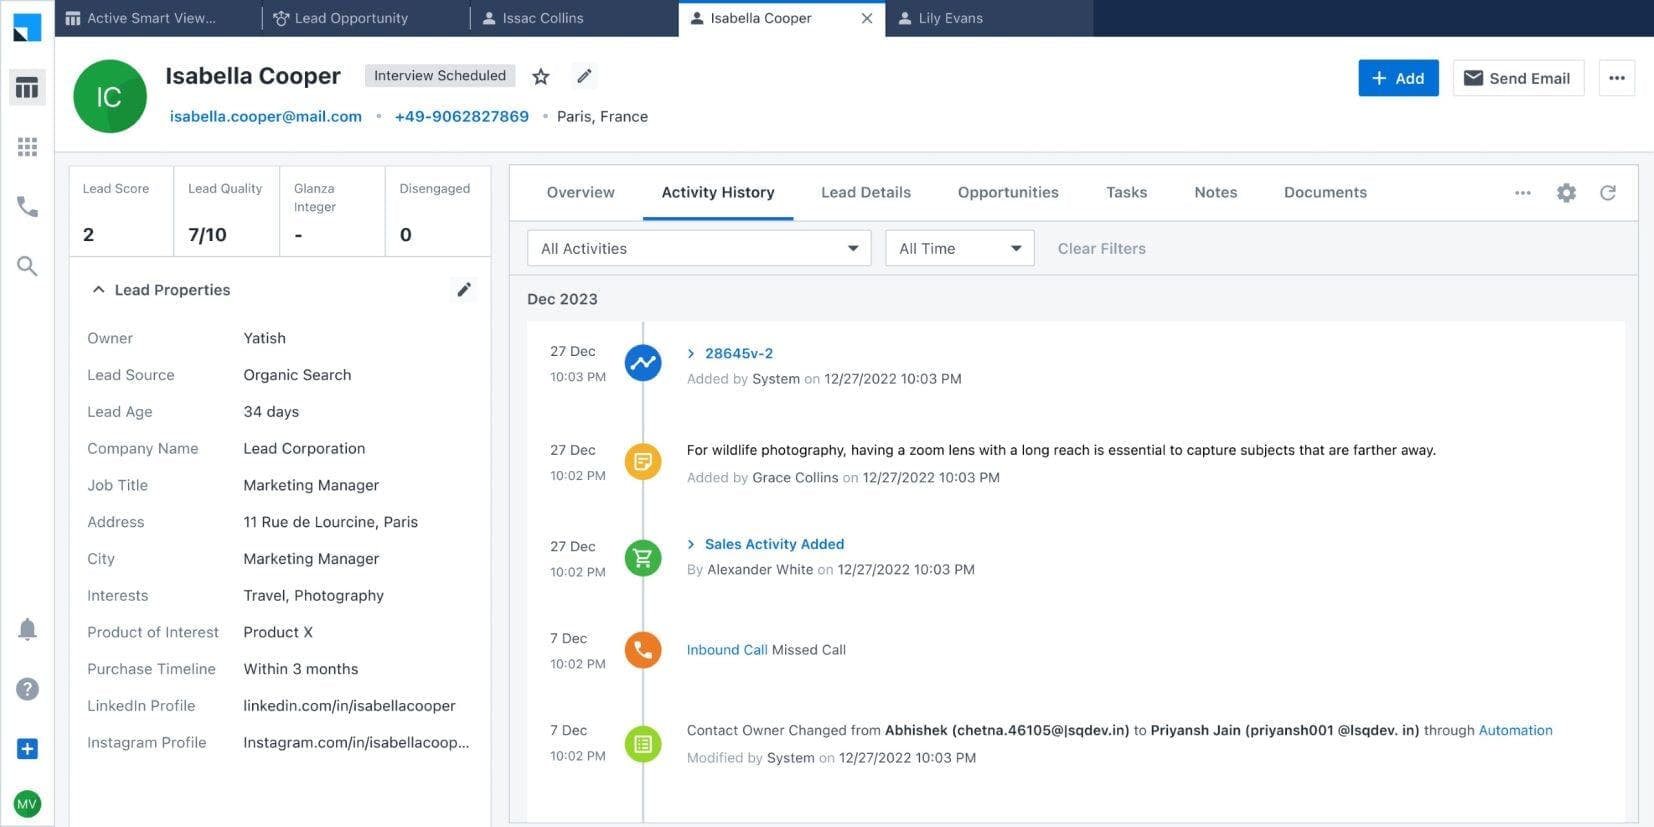Open the help question mark icon
The height and width of the screenshot is (827, 1654).
tap(27, 689)
